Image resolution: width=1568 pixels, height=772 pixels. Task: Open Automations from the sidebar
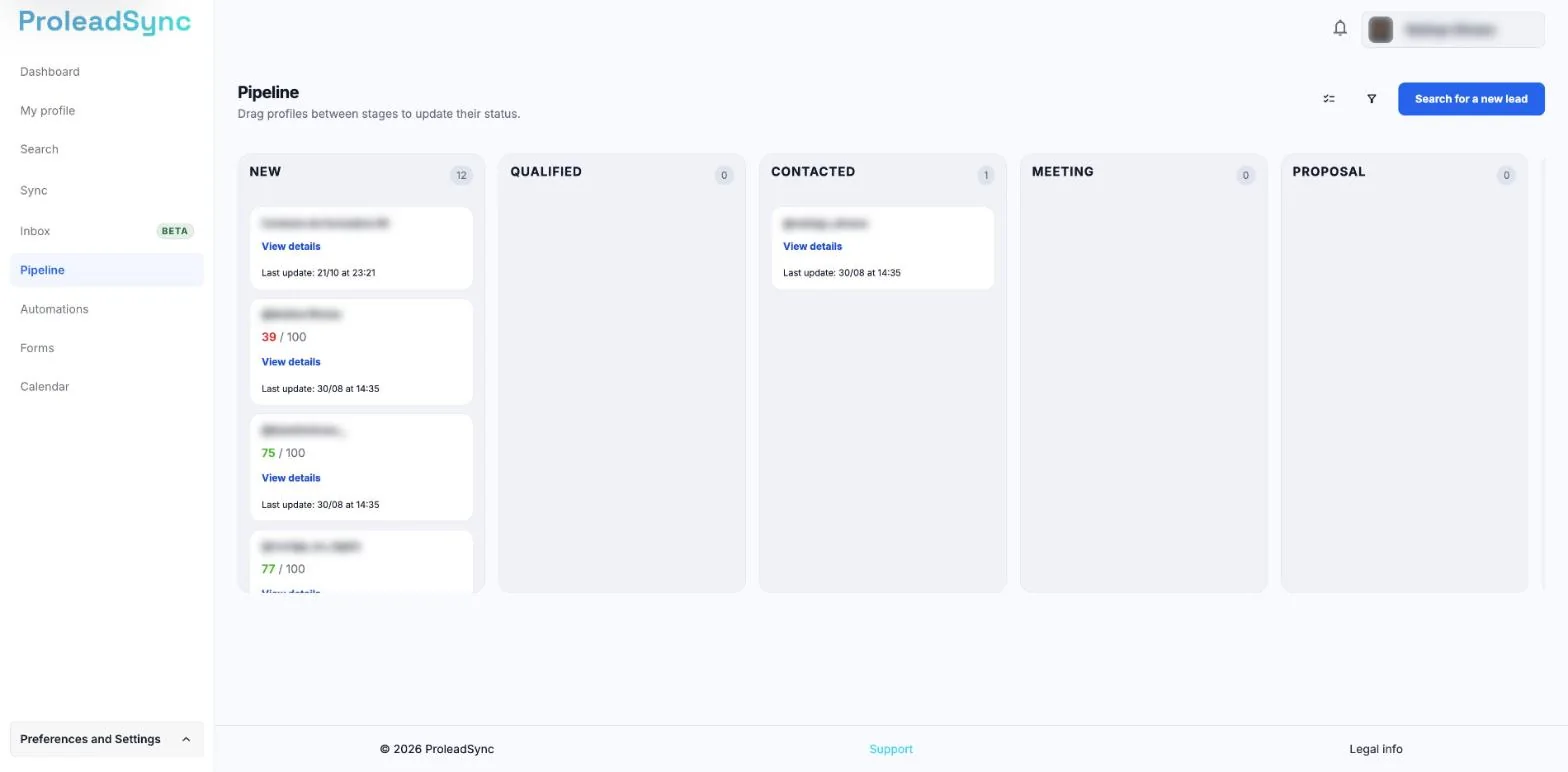click(54, 309)
